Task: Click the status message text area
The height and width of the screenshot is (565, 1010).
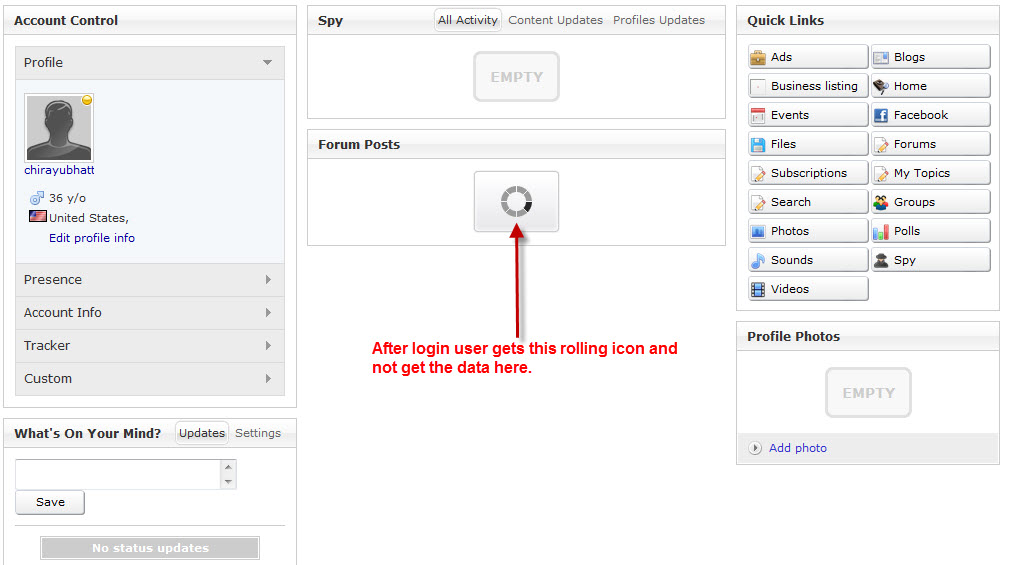Action: (x=118, y=474)
